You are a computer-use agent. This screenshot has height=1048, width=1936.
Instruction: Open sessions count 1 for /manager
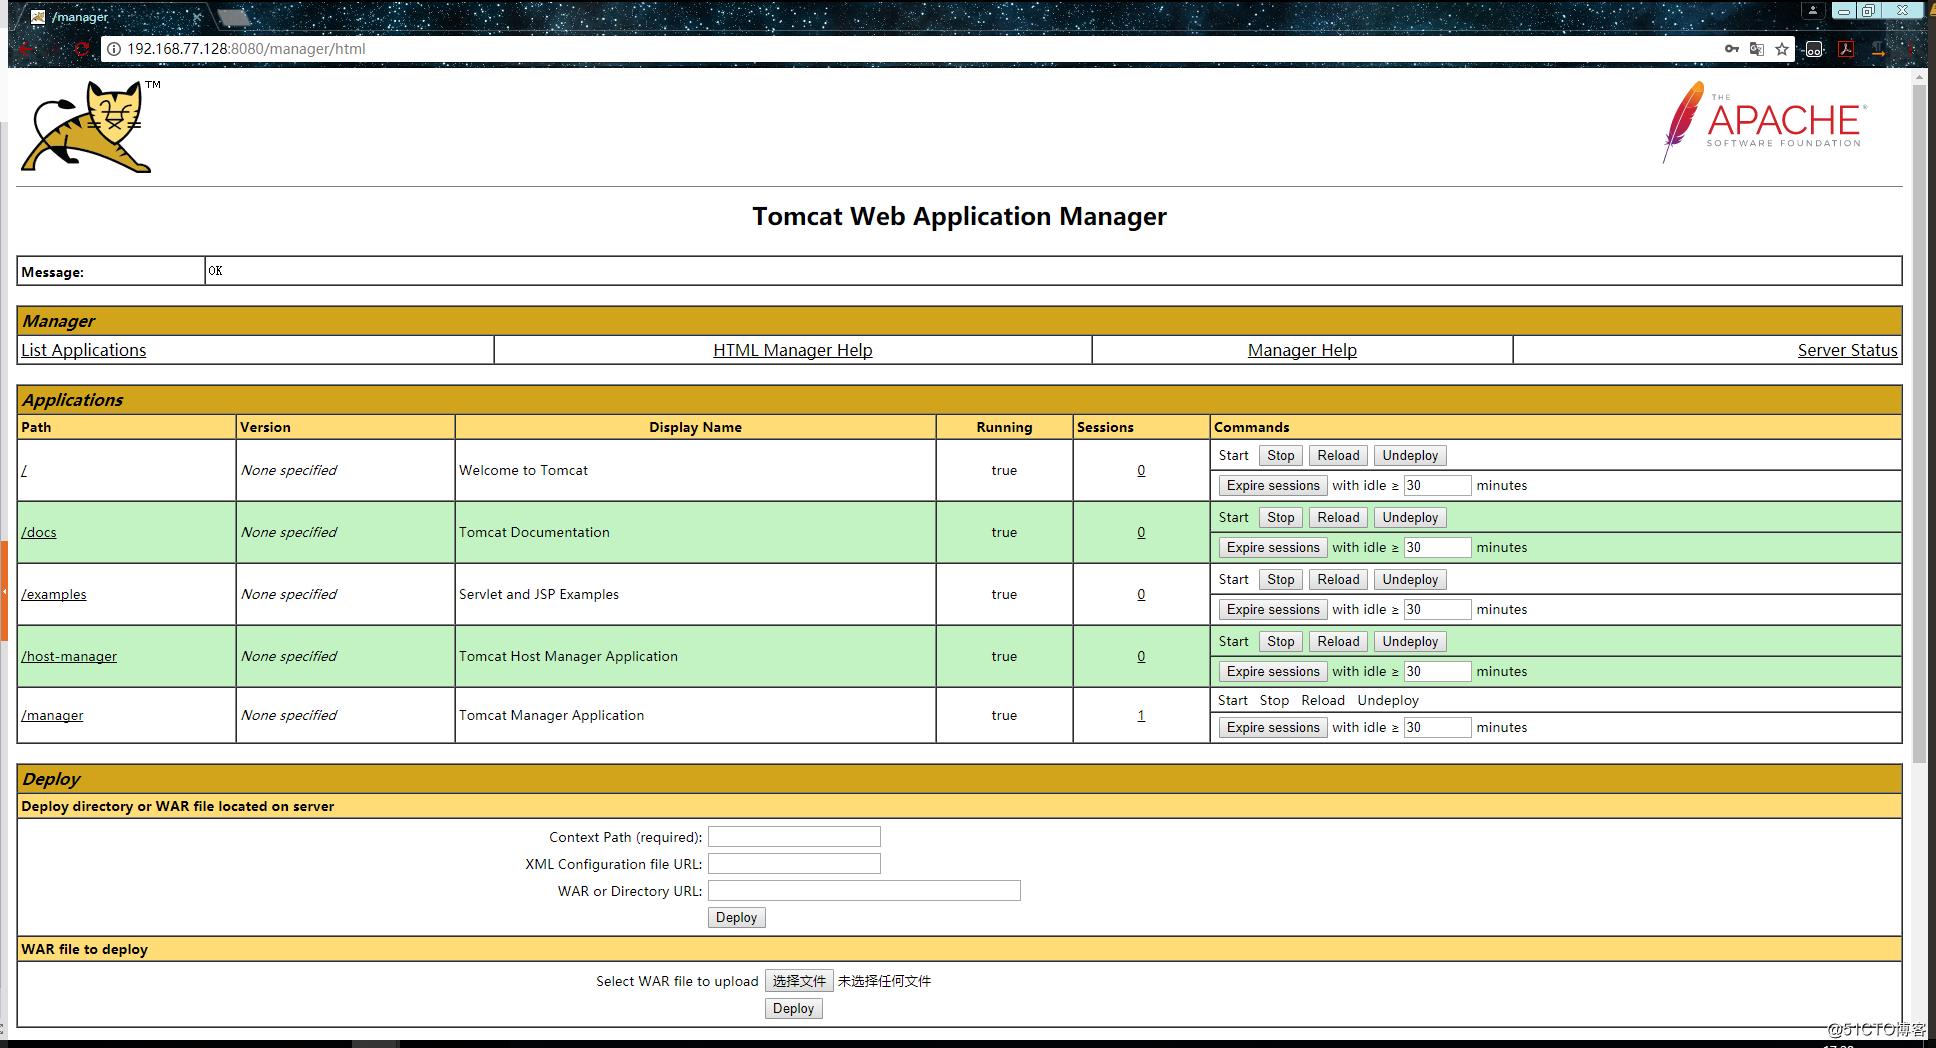(x=1141, y=715)
